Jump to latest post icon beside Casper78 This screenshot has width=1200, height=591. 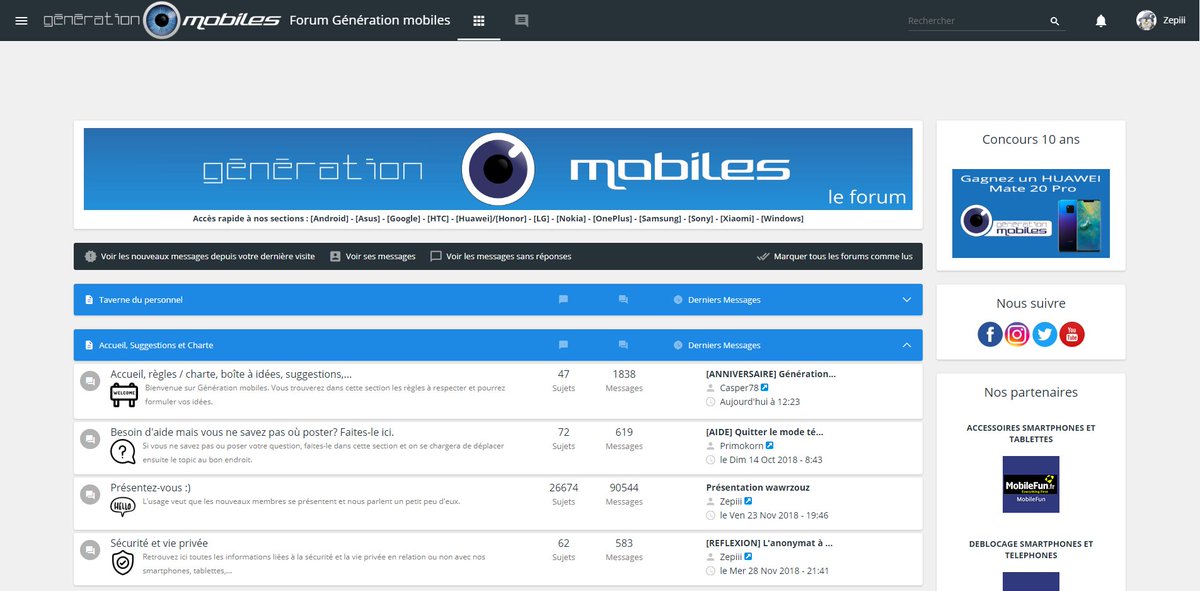(x=765, y=388)
